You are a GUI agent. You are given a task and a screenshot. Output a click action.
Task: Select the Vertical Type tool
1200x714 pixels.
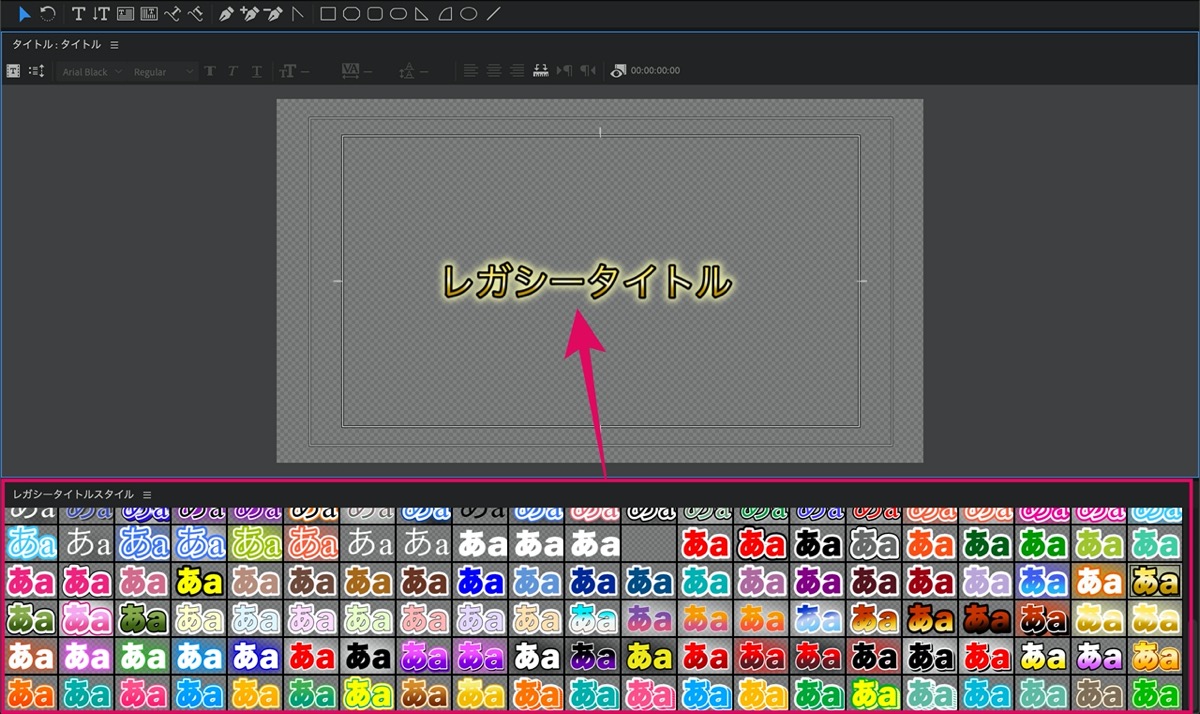[x=101, y=14]
